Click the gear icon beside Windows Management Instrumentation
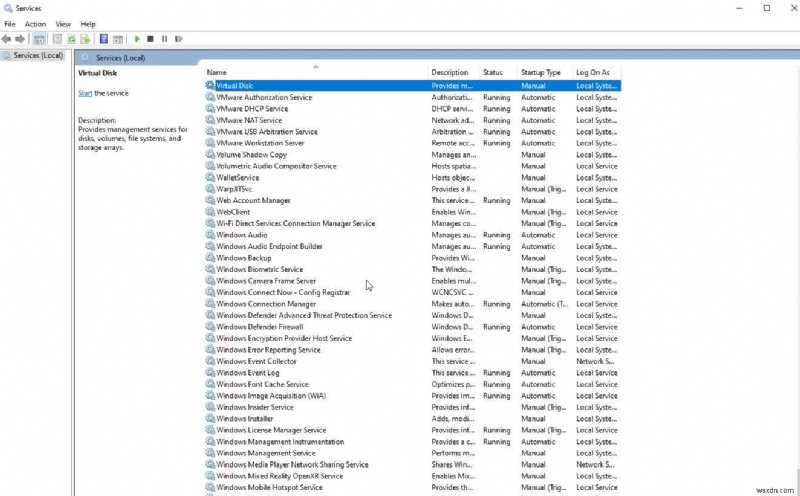This screenshot has height=496, width=800. click(x=210, y=441)
